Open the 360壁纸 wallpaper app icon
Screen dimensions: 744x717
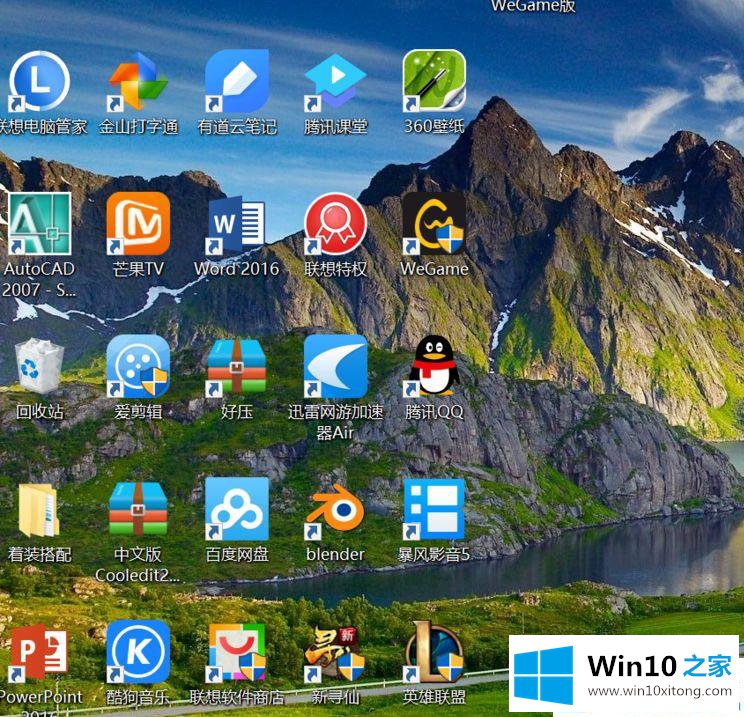pyautogui.click(x=434, y=81)
